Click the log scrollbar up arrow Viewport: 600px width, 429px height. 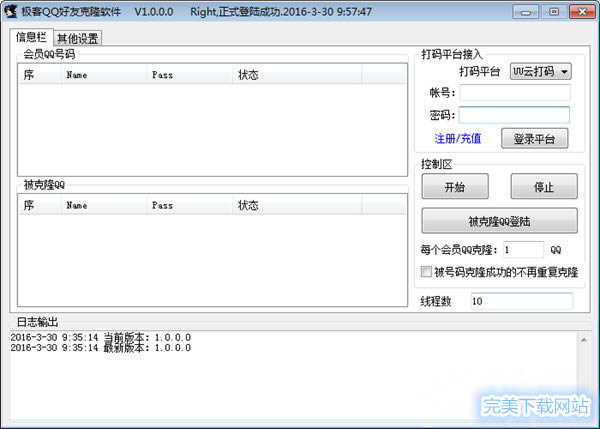click(584, 340)
